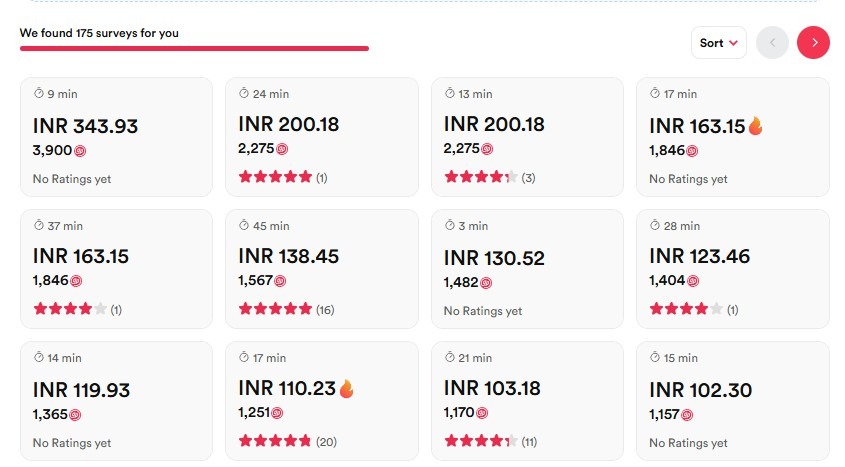
Task: Click the coin icon next to 3,900
Action: point(80,151)
